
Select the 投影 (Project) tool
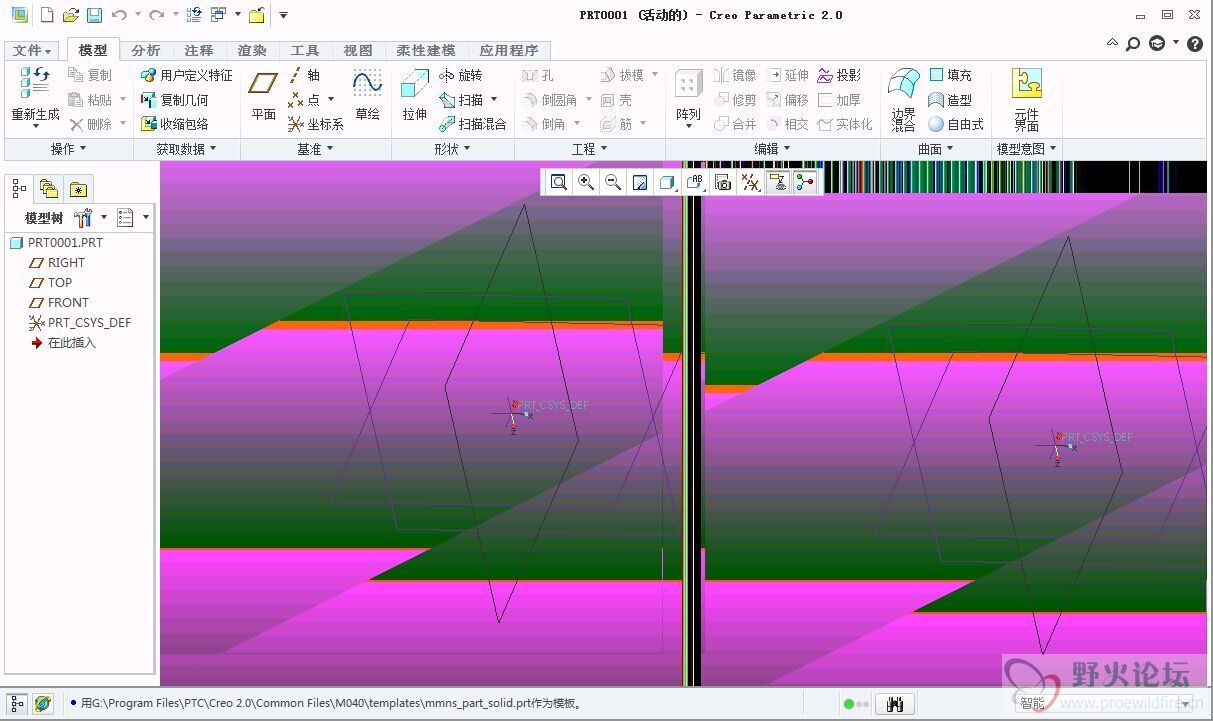pyautogui.click(x=839, y=75)
